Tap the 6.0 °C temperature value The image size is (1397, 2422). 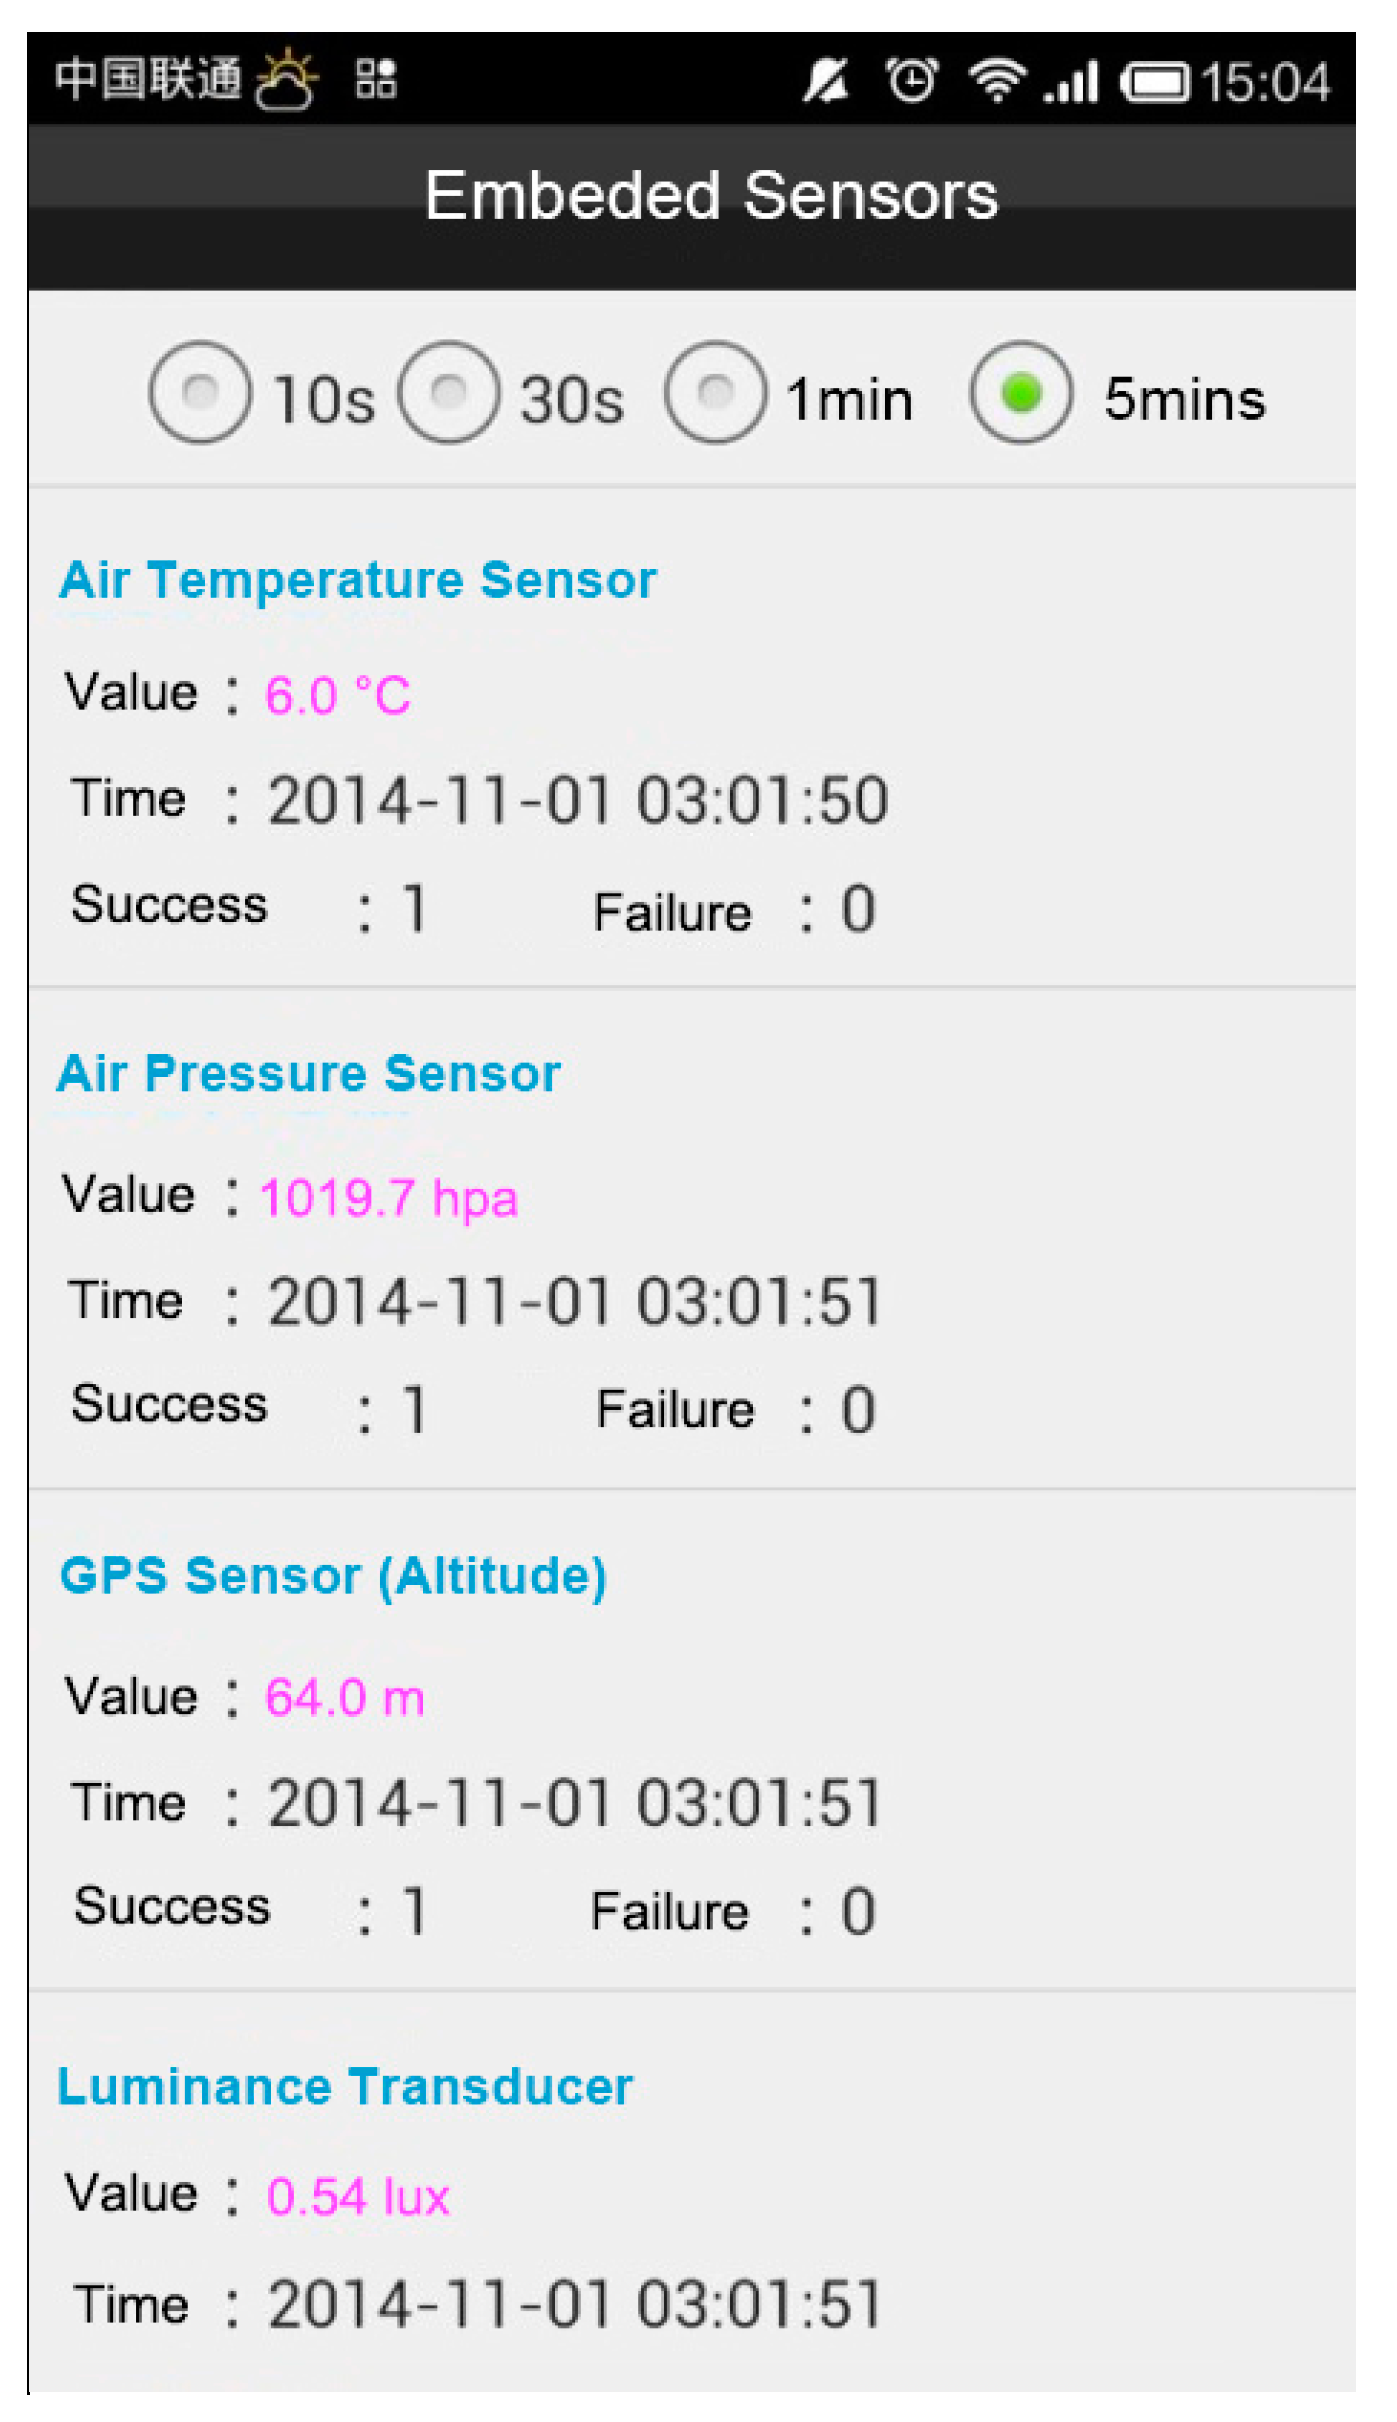pyautogui.click(x=338, y=695)
